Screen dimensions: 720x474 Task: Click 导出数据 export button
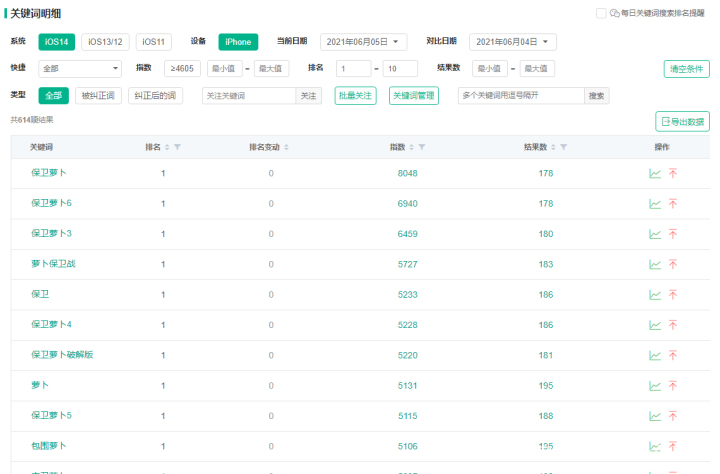682,122
